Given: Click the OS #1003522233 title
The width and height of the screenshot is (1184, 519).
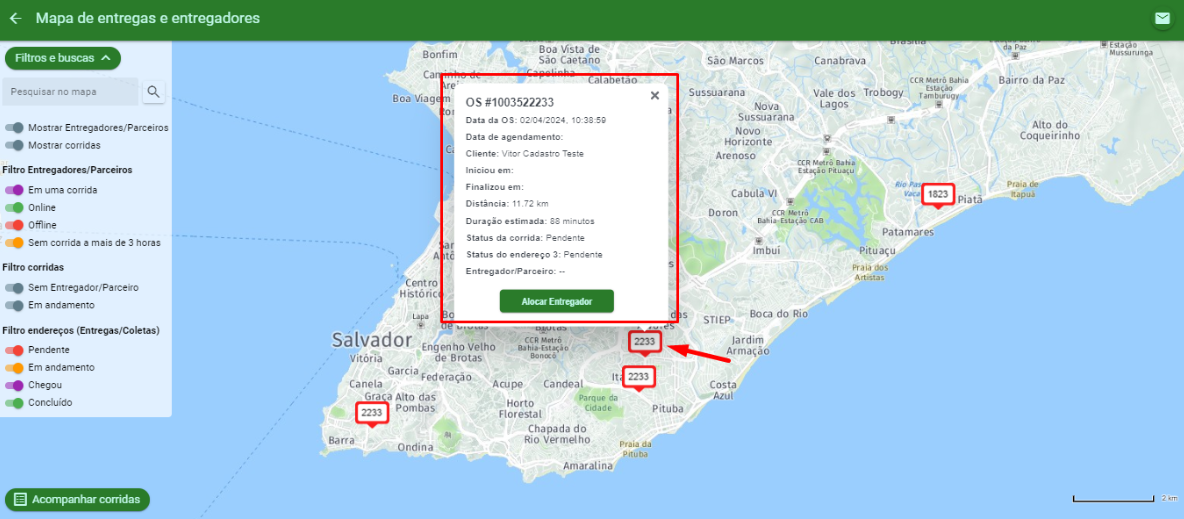Looking at the screenshot, I should (510, 103).
